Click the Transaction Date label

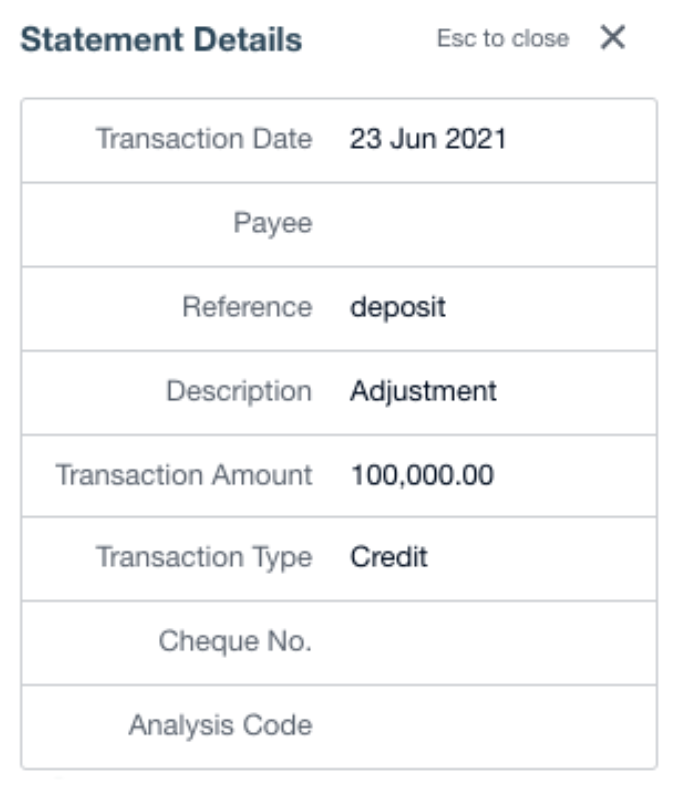[203, 139]
